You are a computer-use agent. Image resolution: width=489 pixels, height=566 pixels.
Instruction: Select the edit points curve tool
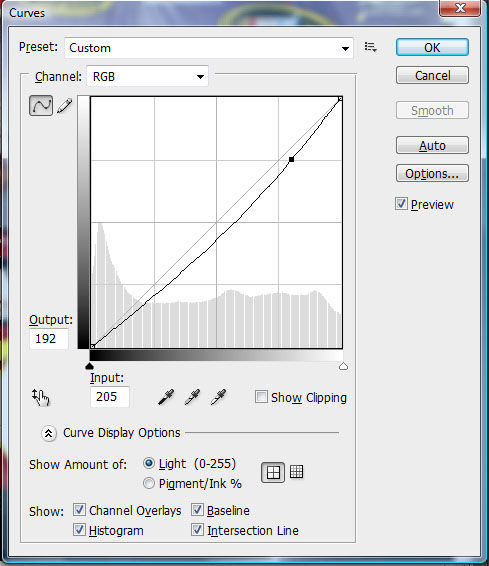[x=41, y=105]
